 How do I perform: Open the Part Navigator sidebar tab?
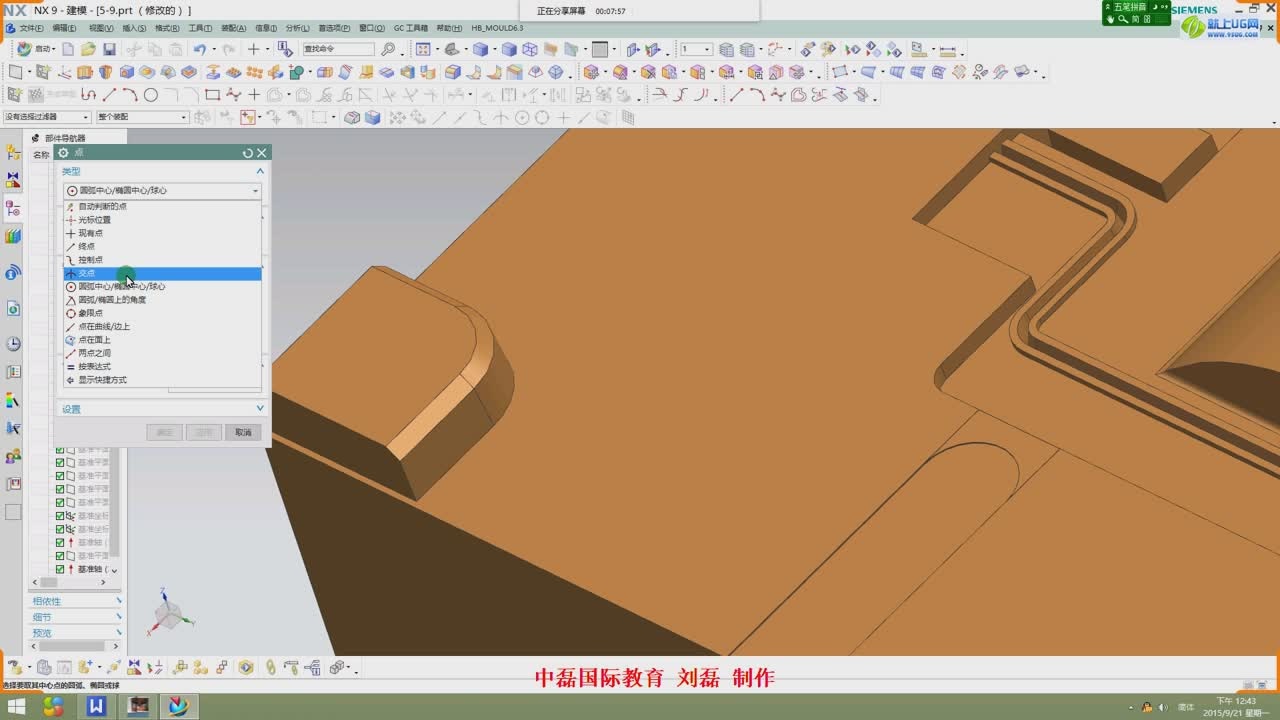[13, 208]
